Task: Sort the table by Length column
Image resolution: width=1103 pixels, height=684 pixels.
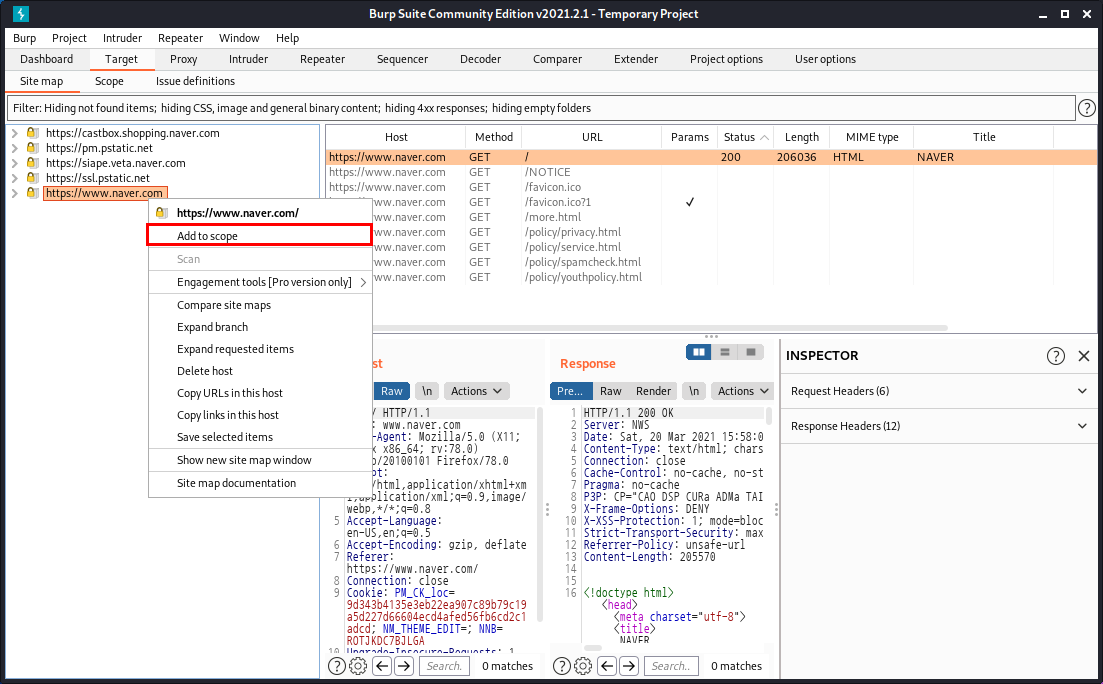Action: click(x=801, y=137)
